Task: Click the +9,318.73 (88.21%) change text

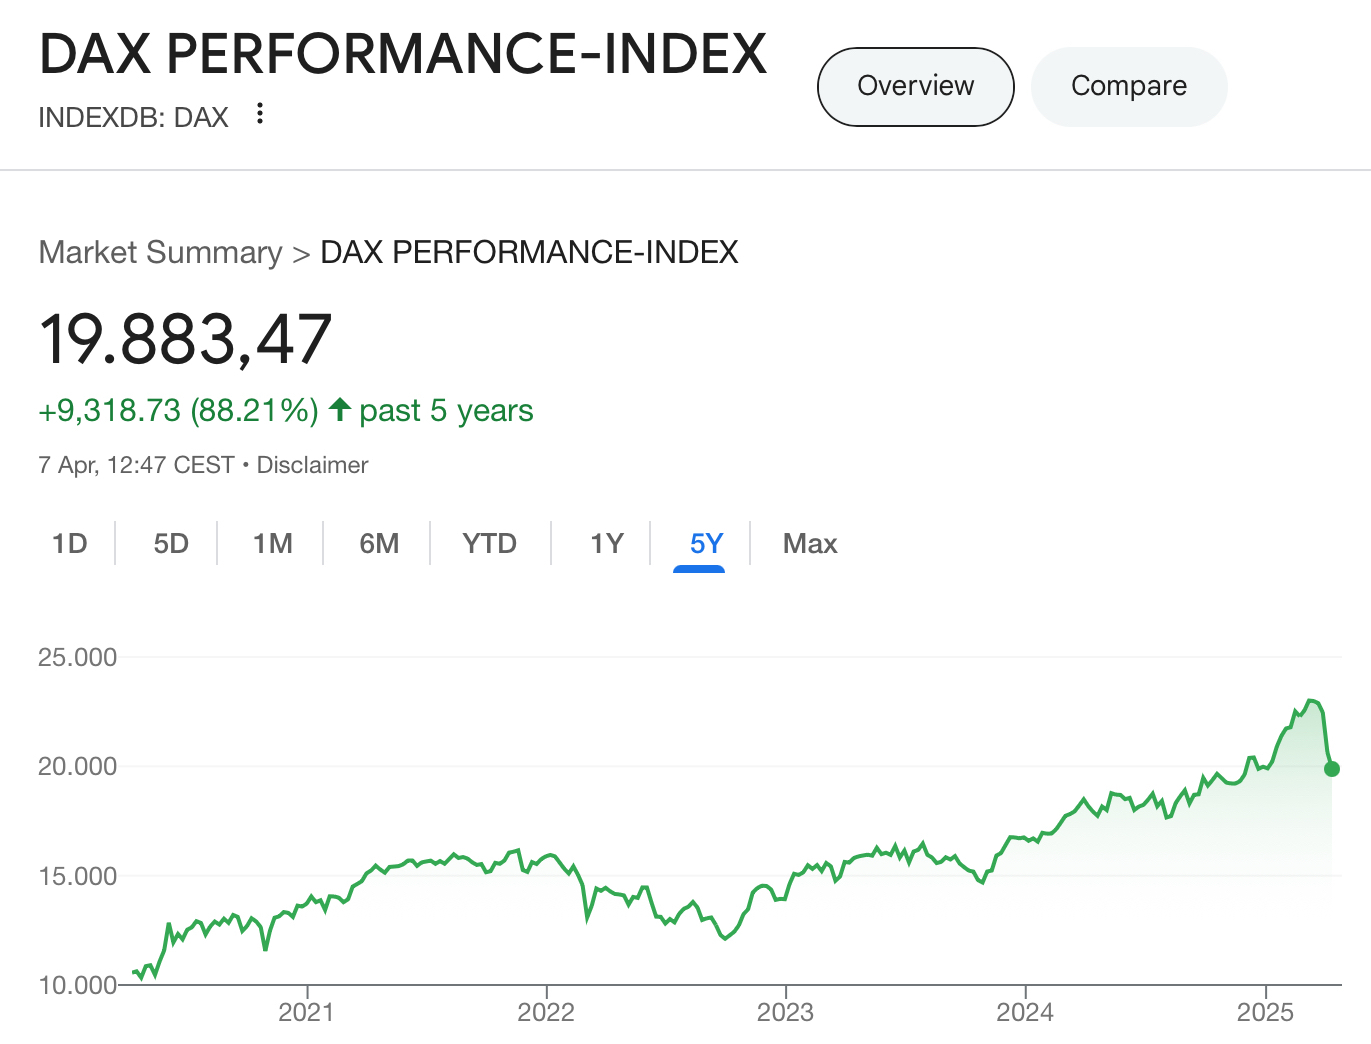Action: [x=178, y=410]
